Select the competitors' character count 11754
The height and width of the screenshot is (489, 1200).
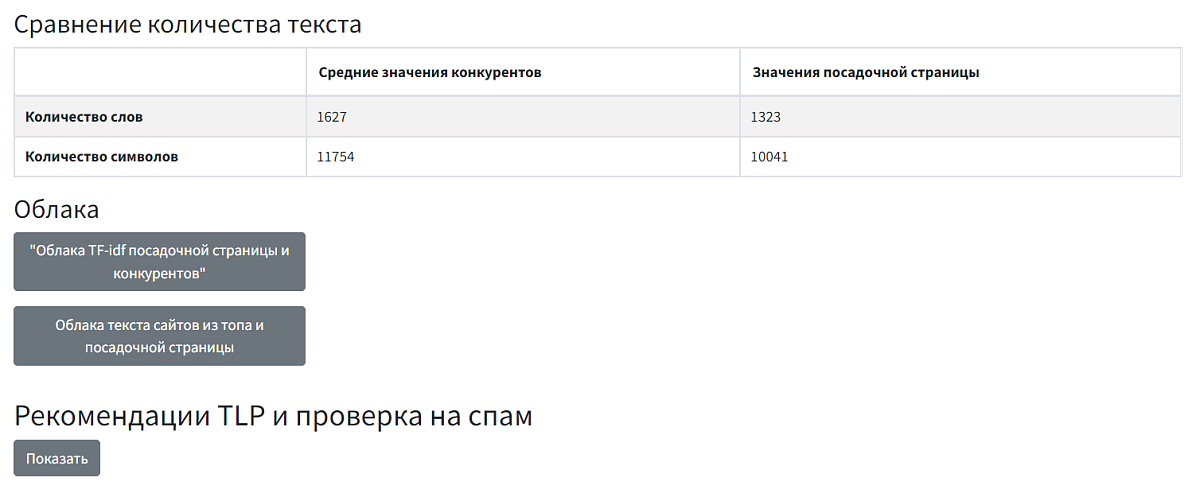(336, 157)
